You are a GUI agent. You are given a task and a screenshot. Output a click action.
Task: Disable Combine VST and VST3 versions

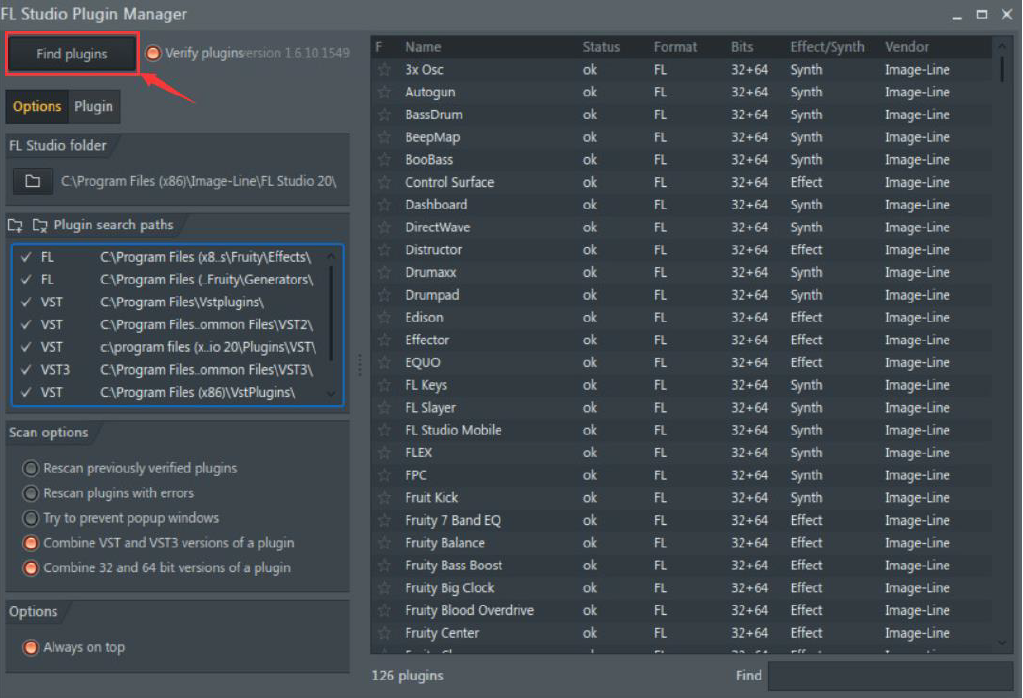pyautogui.click(x=31, y=543)
